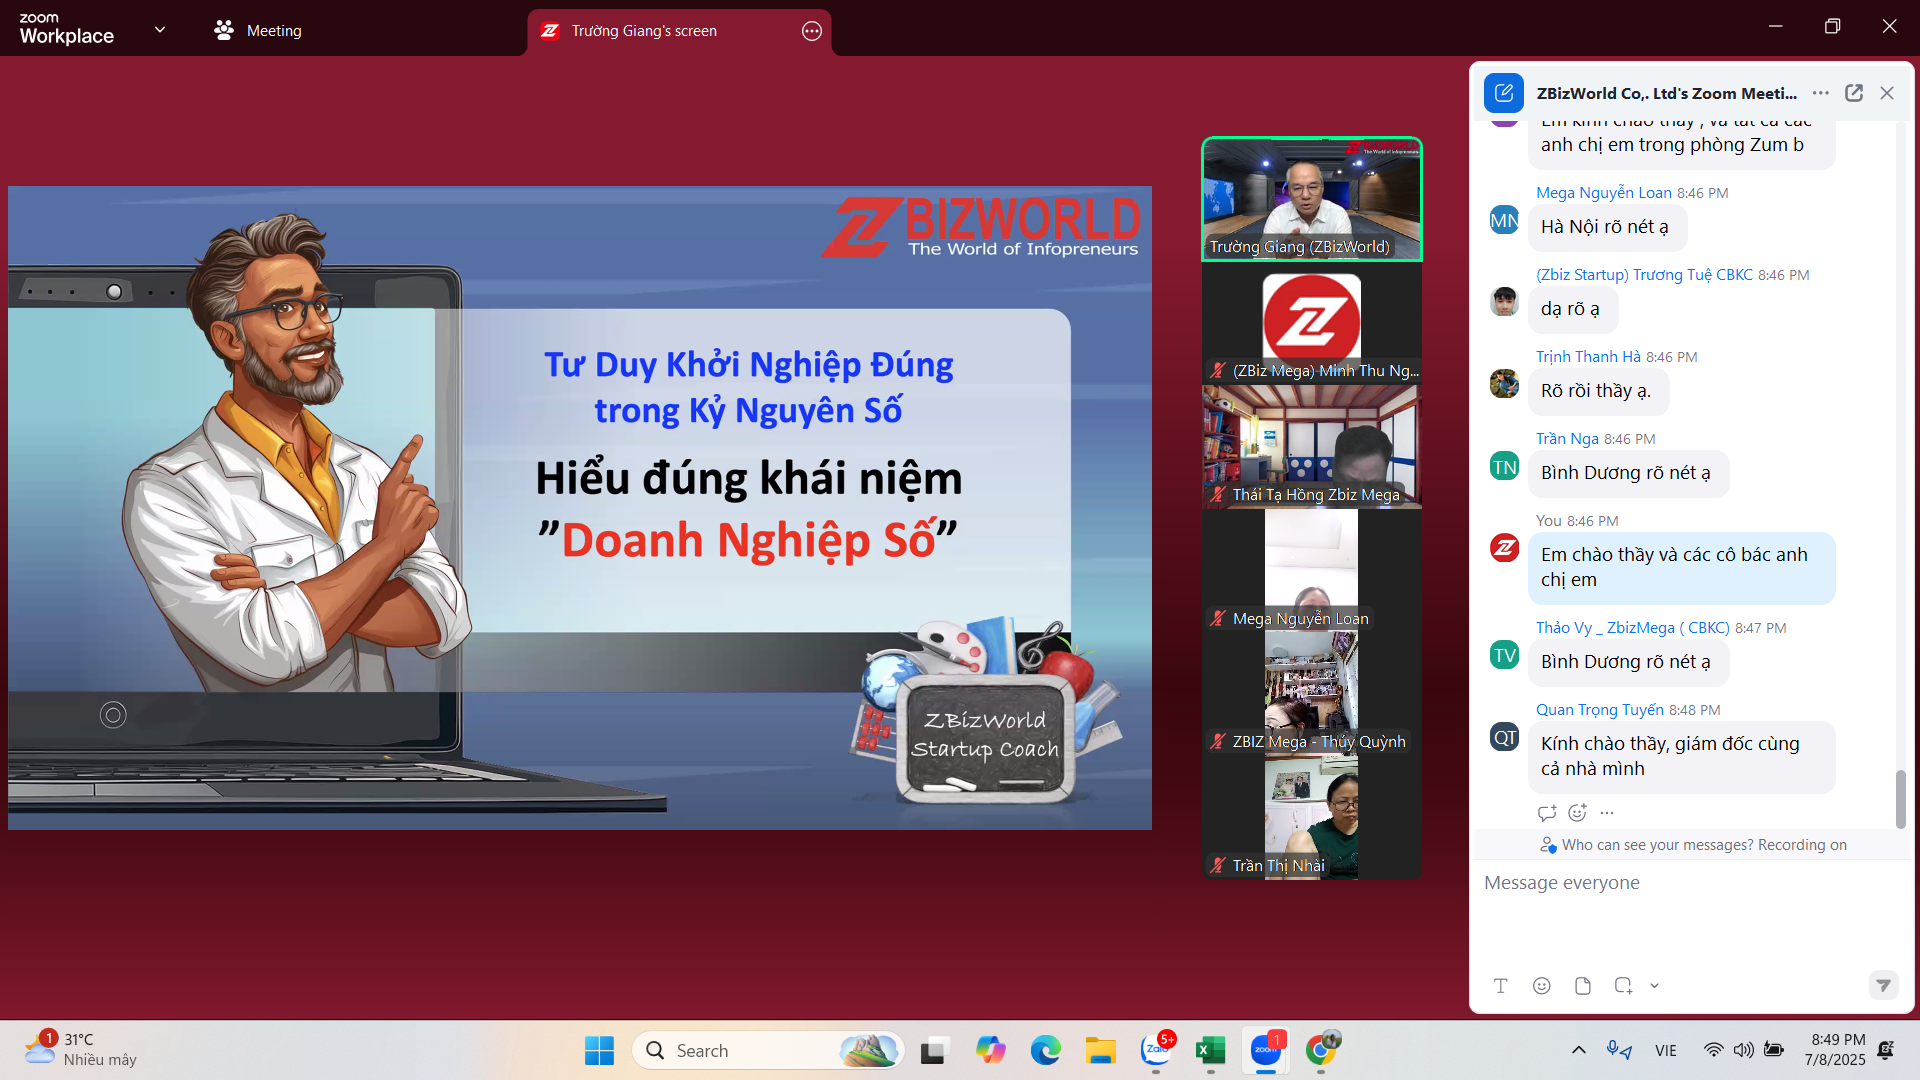Click the chat panel vertical scrollbar
Viewport: 1920px width, 1080px height.
tap(1900, 798)
